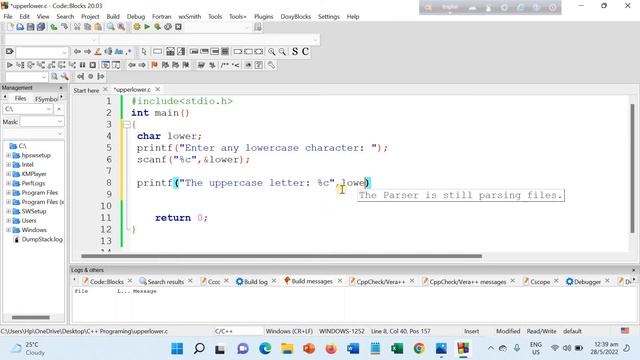Toggle the Match case Aa button

tap(119, 52)
